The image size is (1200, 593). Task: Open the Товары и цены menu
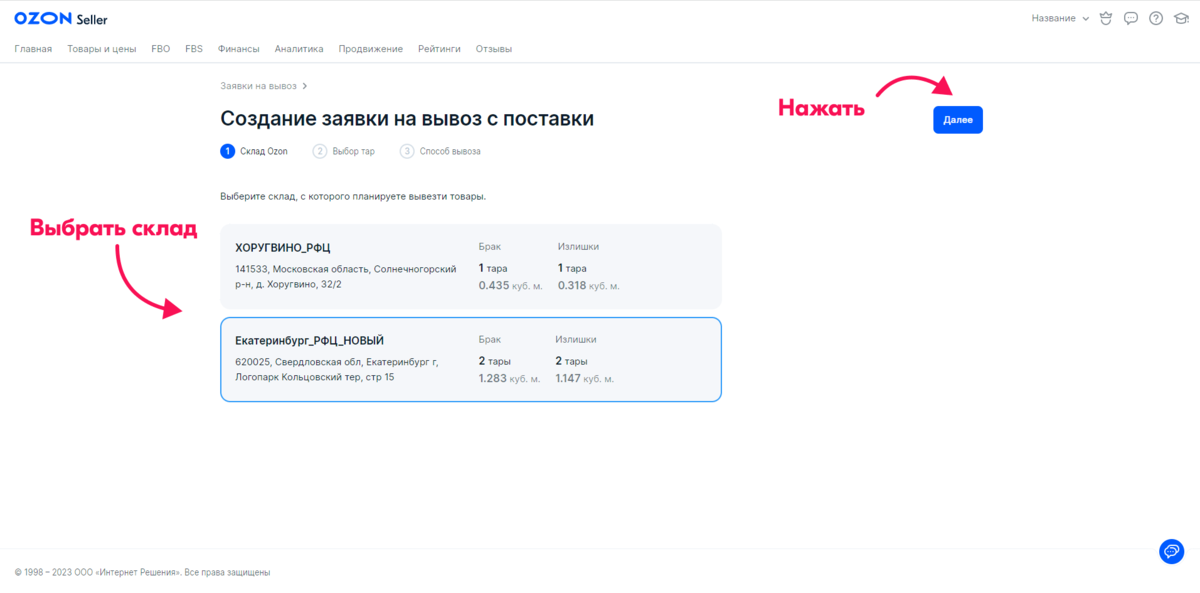tap(102, 48)
